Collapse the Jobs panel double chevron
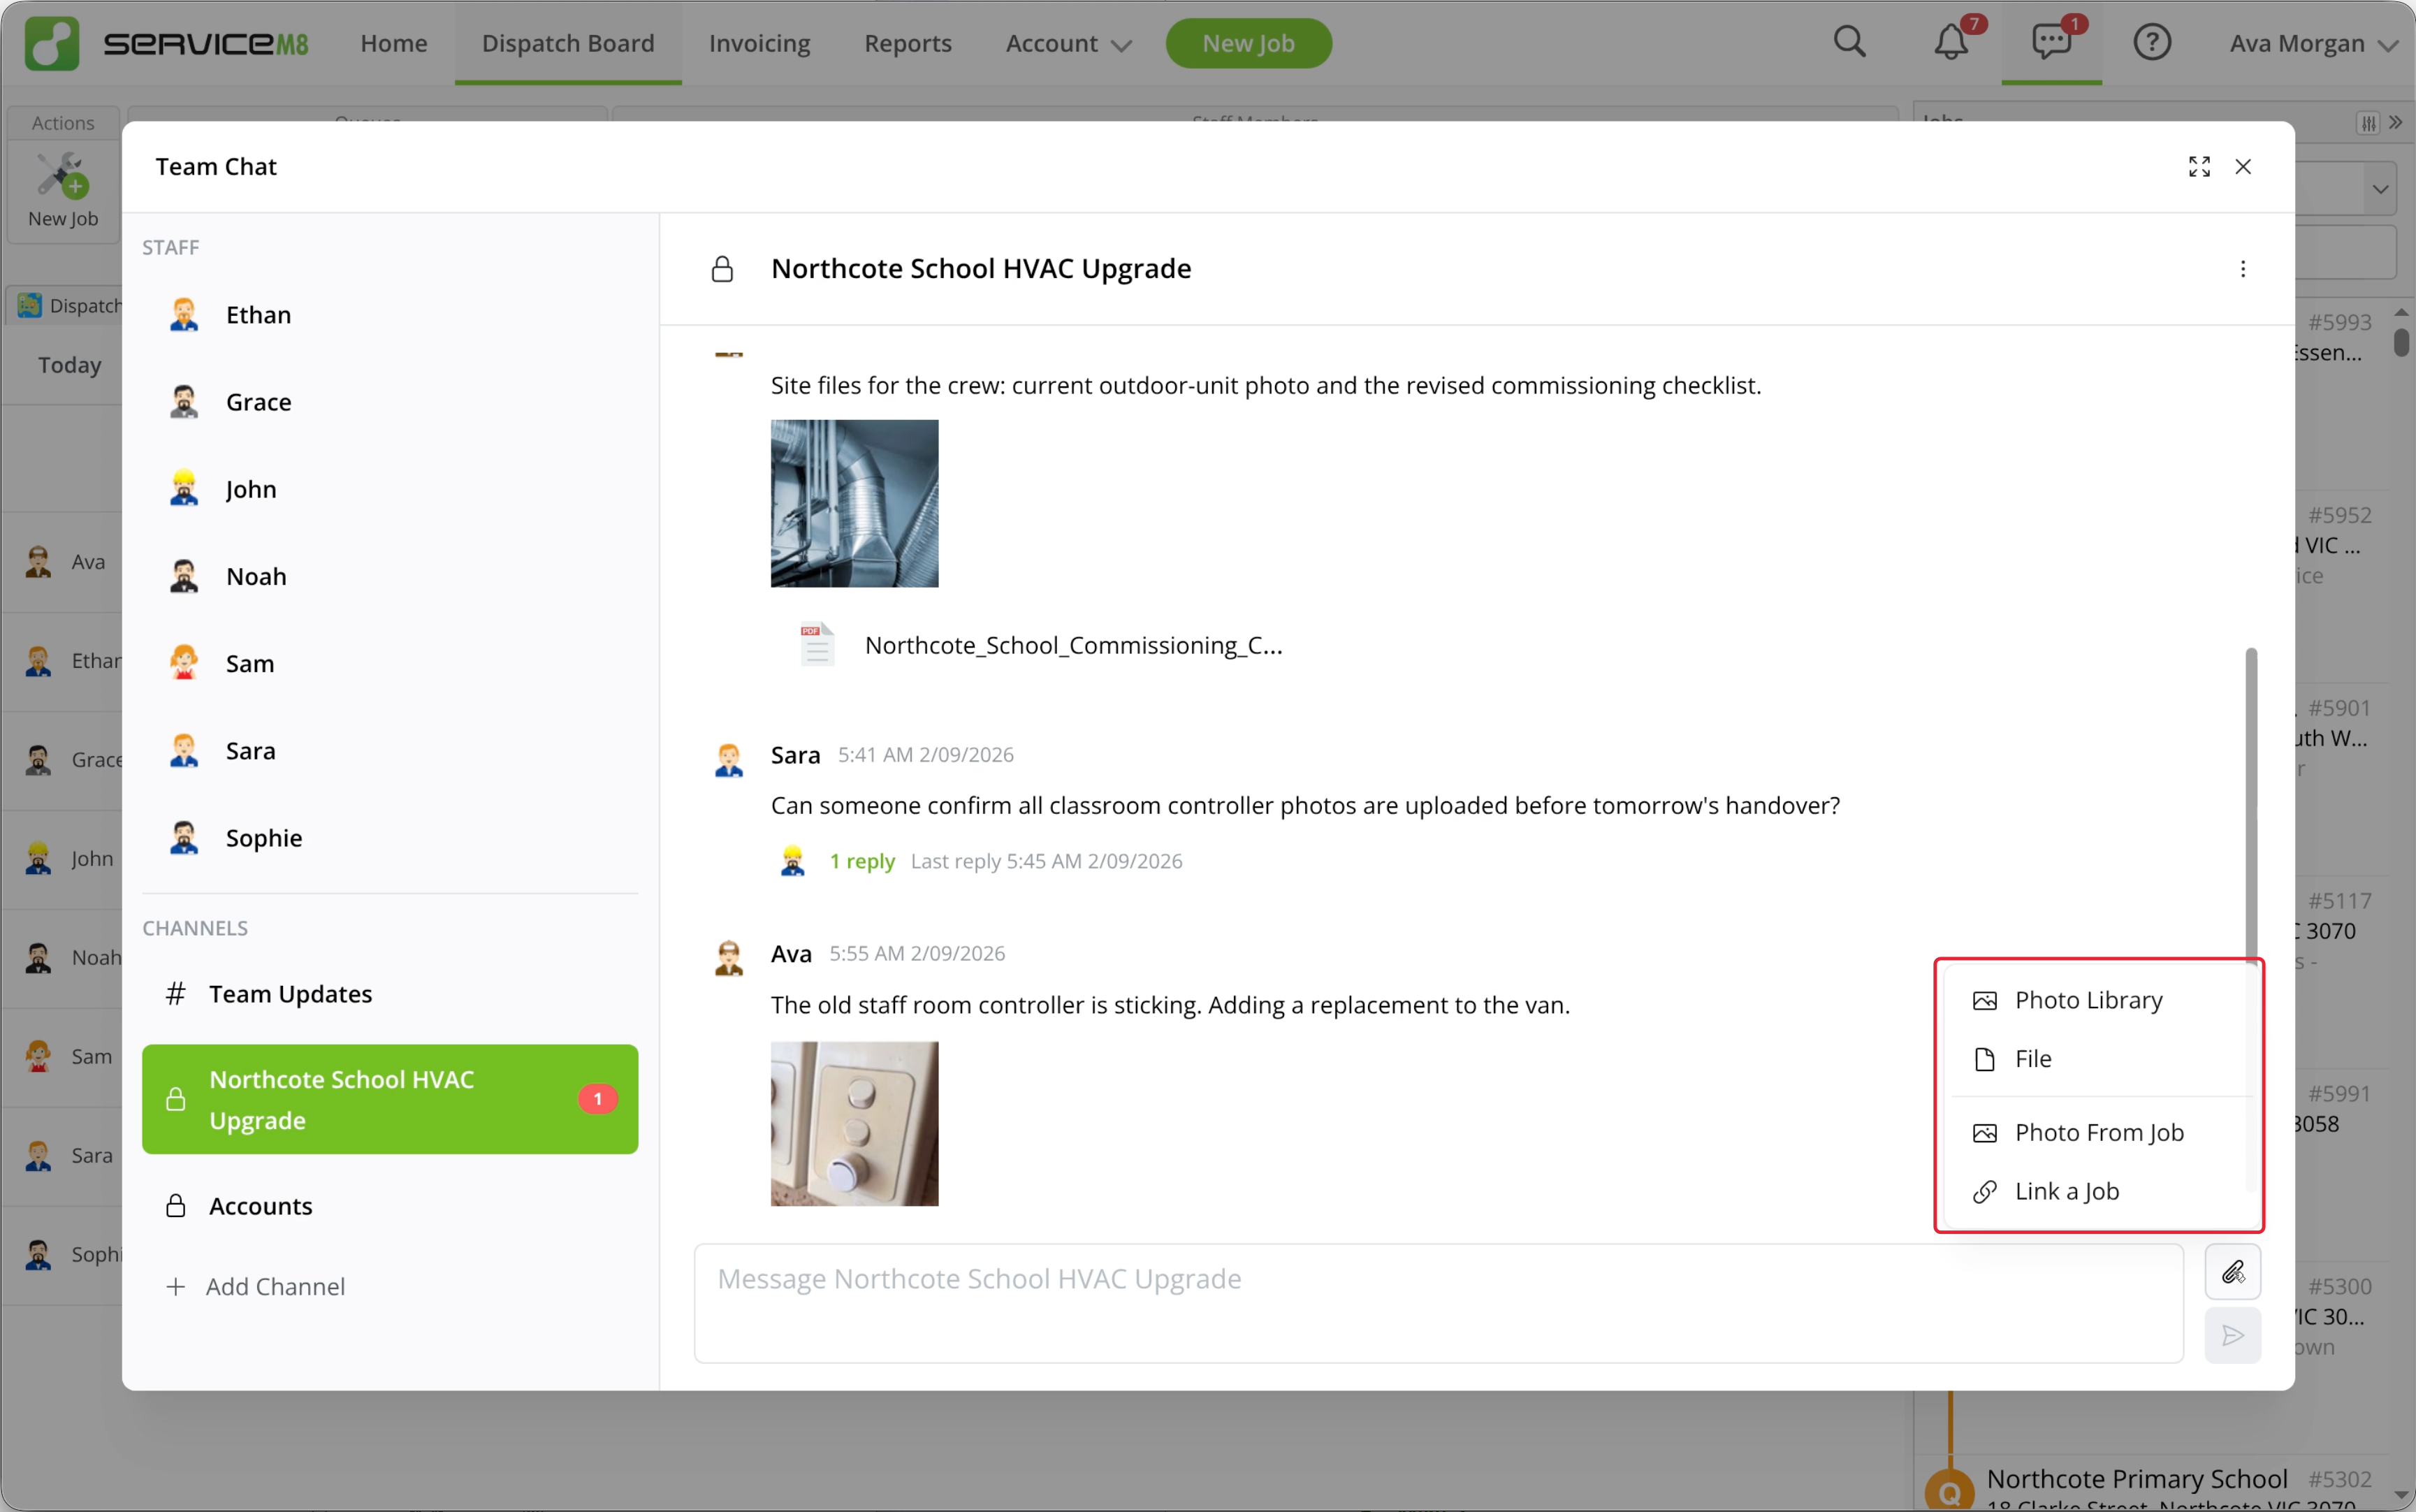This screenshot has height=1512, width=2416. point(2396,122)
